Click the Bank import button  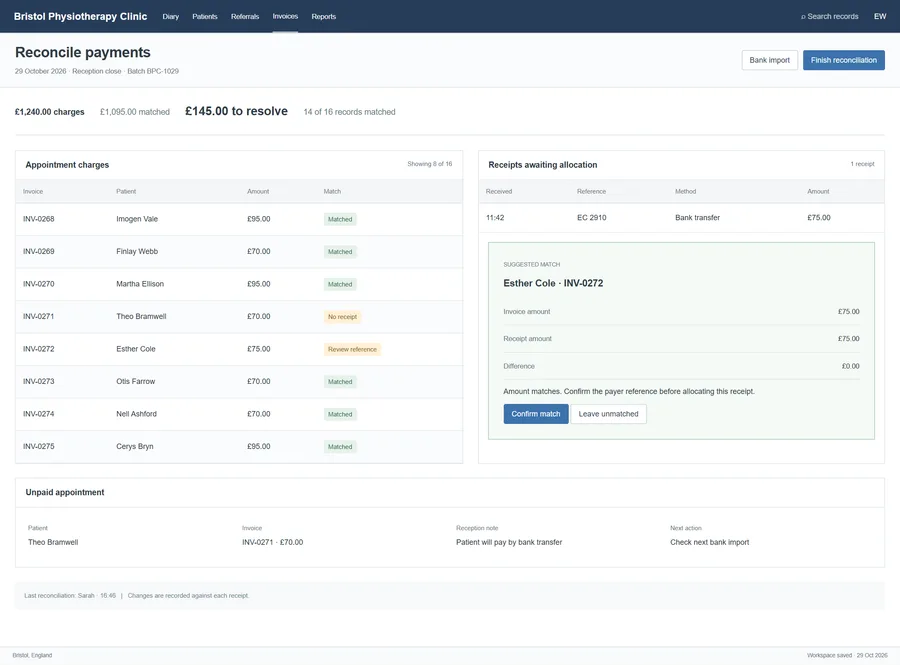coord(769,60)
